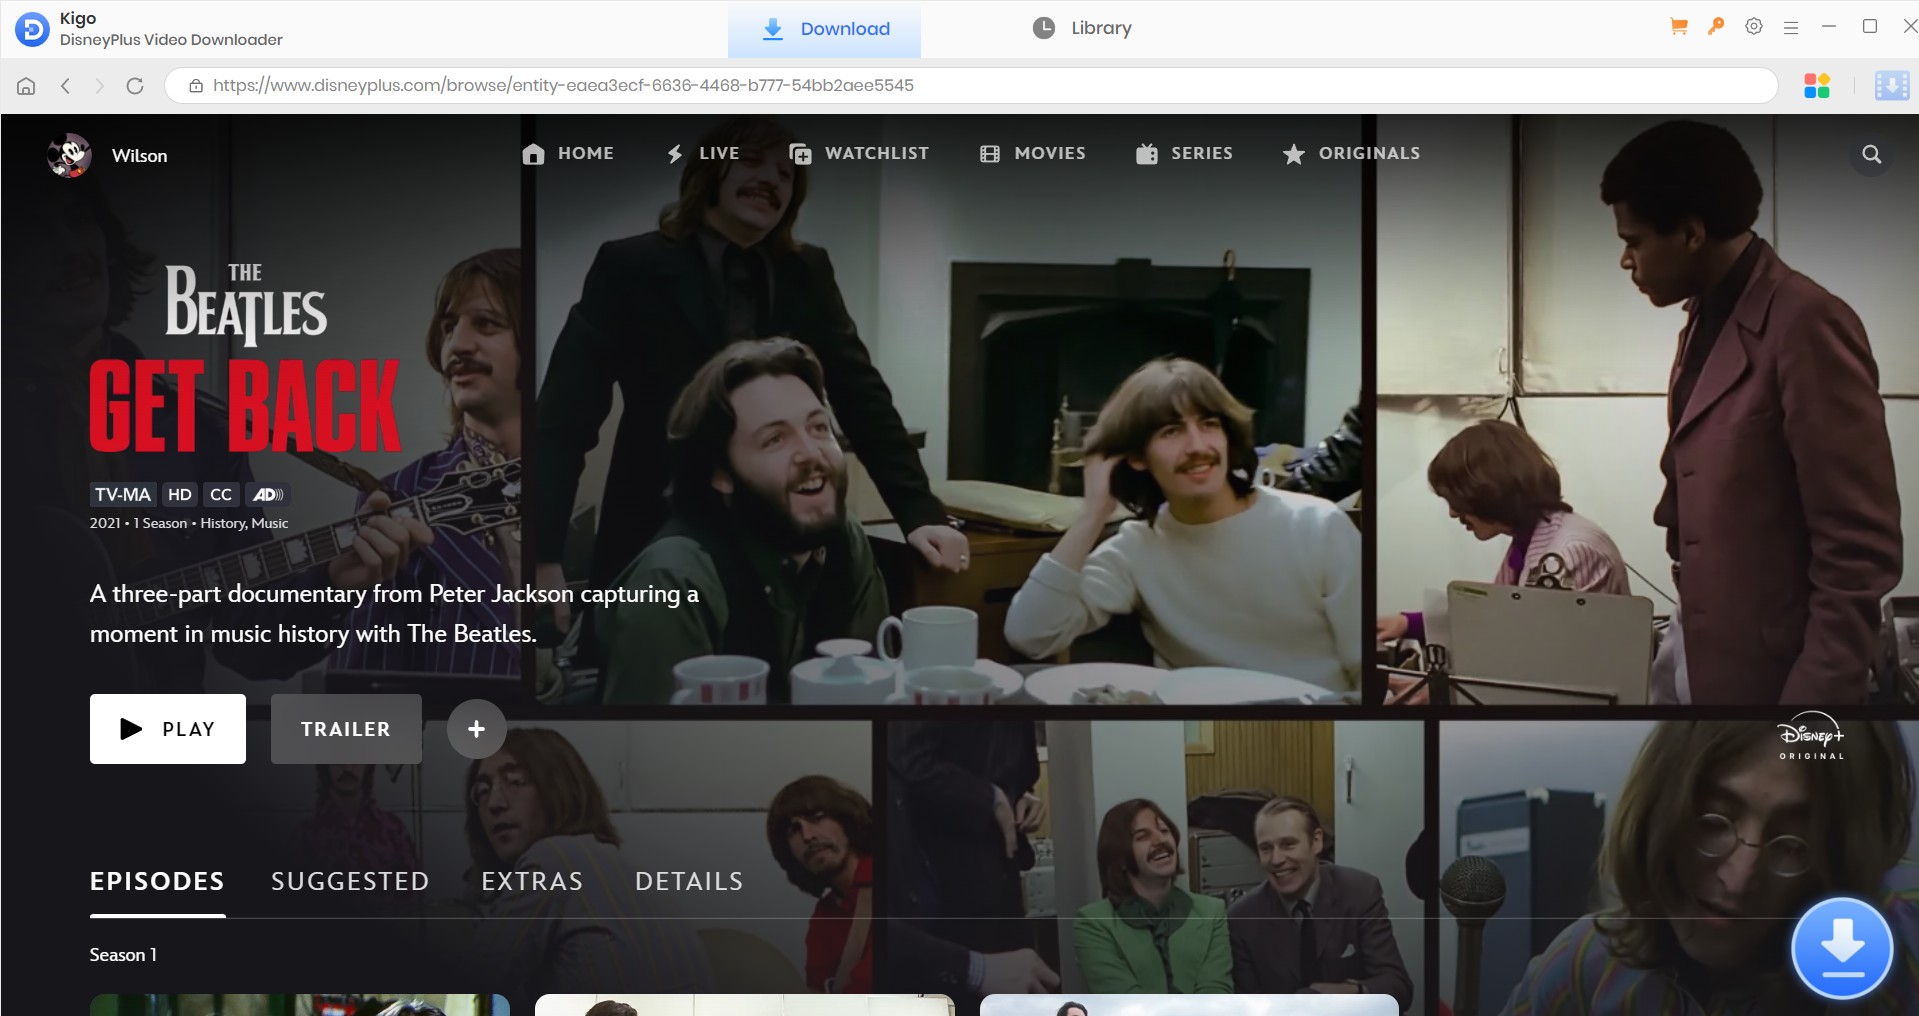1919x1016 pixels.
Task: Open the settings gear icon
Action: click(x=1754, y=27)
